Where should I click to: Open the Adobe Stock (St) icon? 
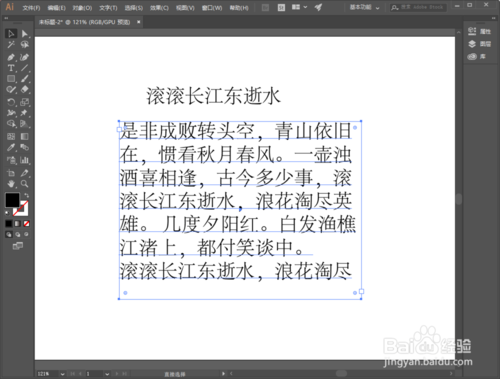pos(281,8)
